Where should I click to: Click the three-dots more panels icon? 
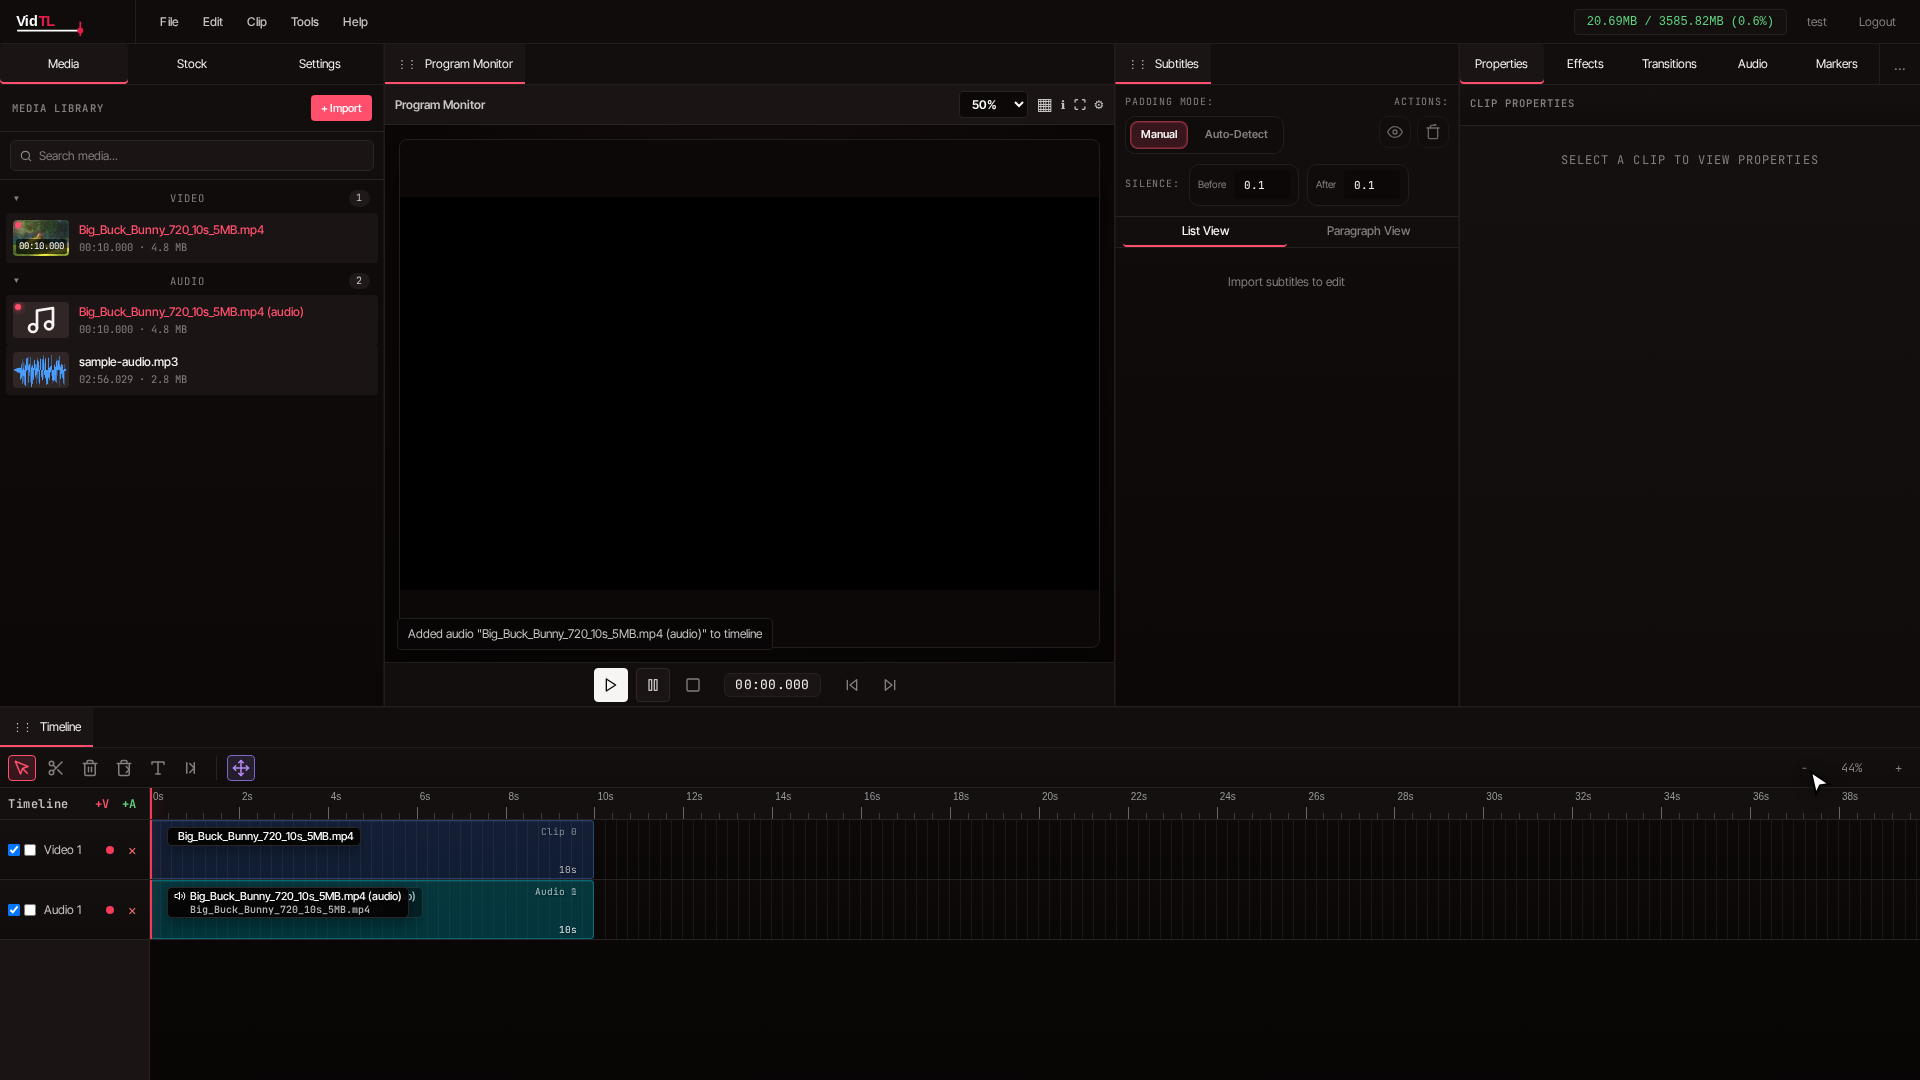click(1900, 66)
